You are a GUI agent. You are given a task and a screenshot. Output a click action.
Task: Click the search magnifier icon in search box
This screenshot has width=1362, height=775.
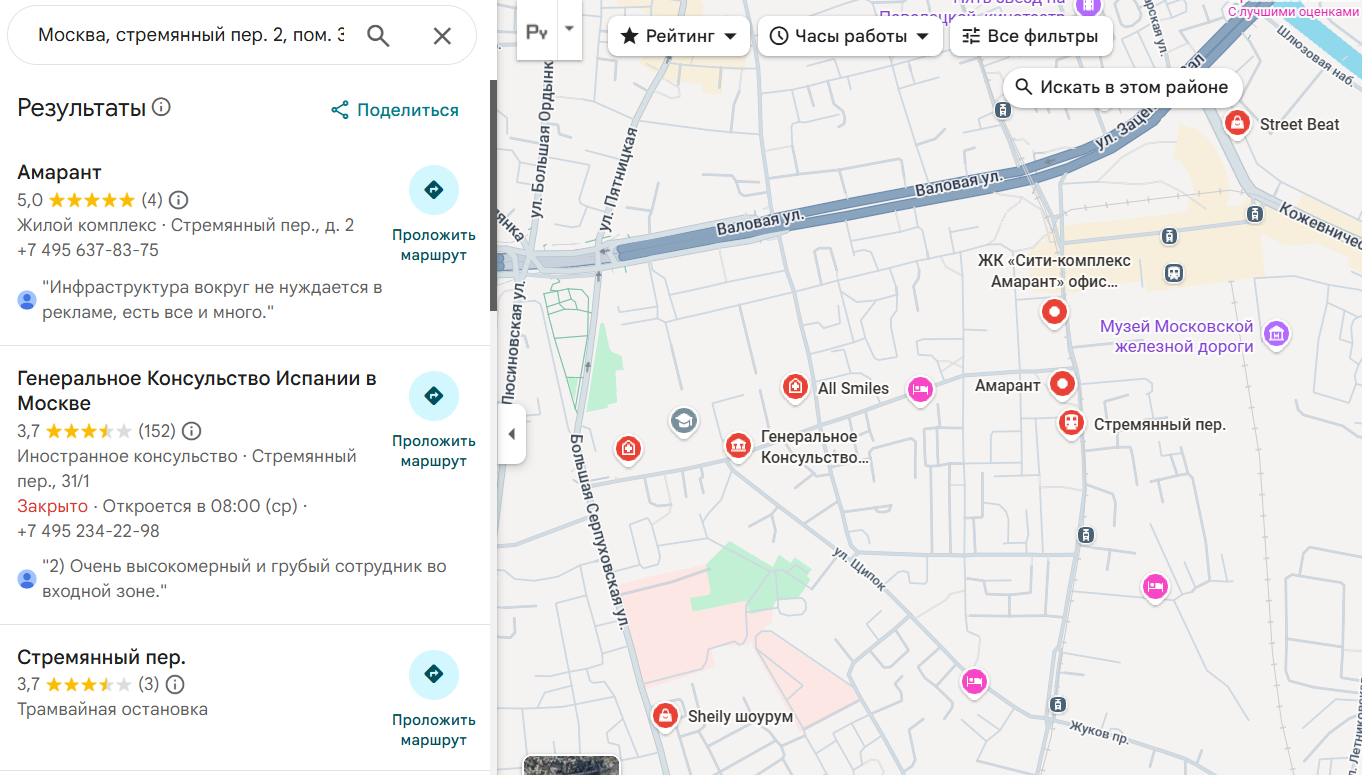(x=378, y=36)
